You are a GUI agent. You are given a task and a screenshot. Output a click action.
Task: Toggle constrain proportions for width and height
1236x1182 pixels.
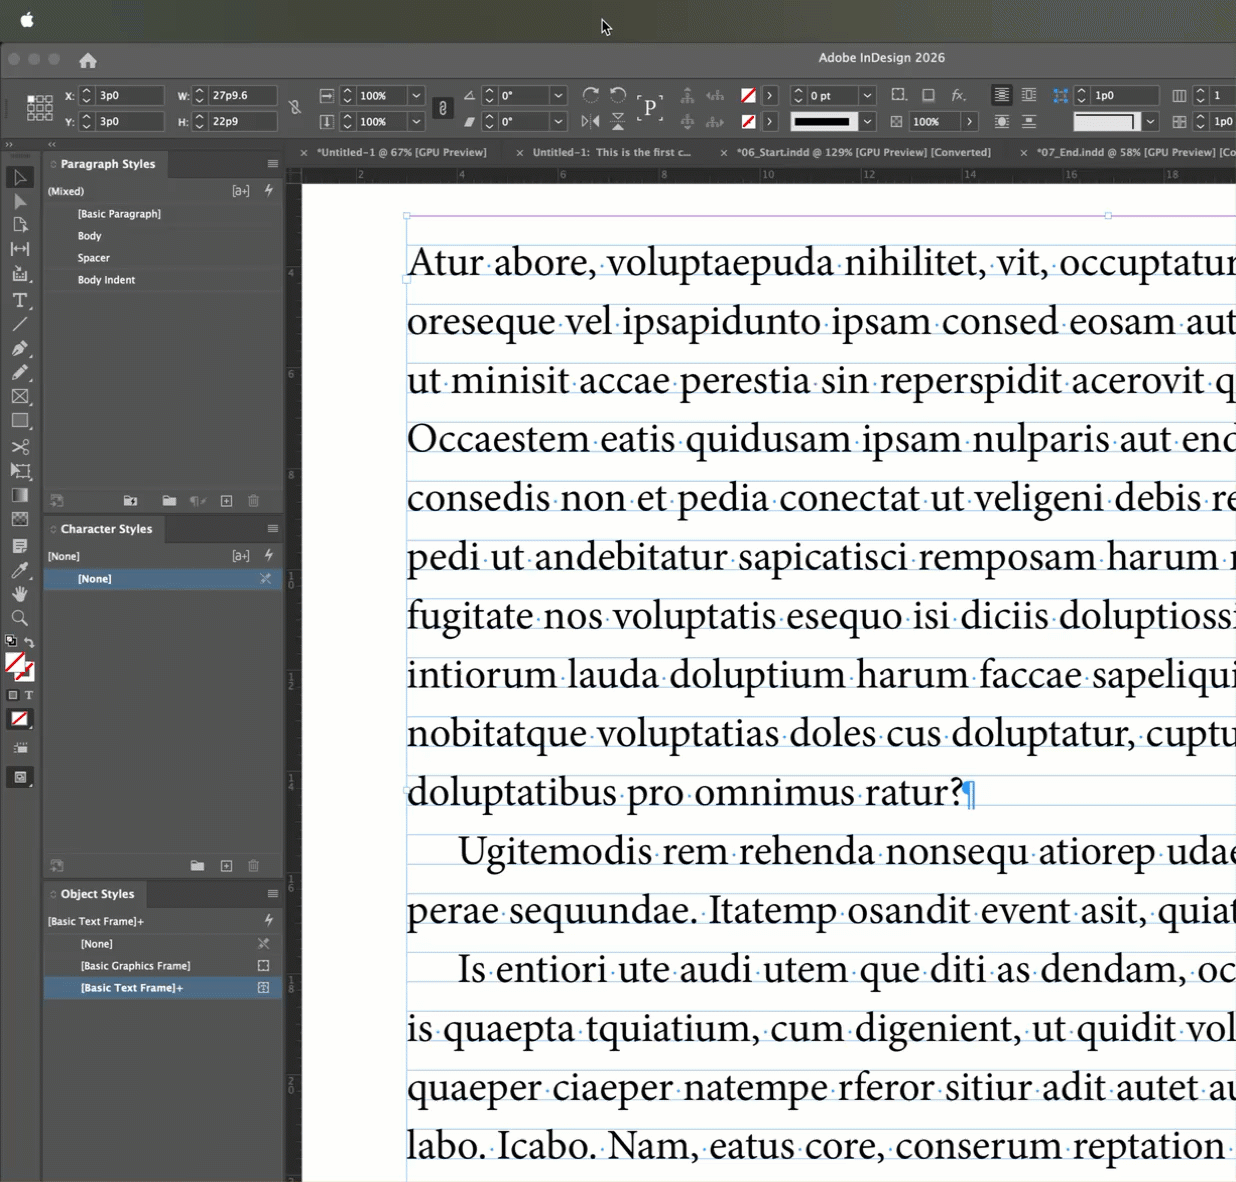(x=295, y=108)
